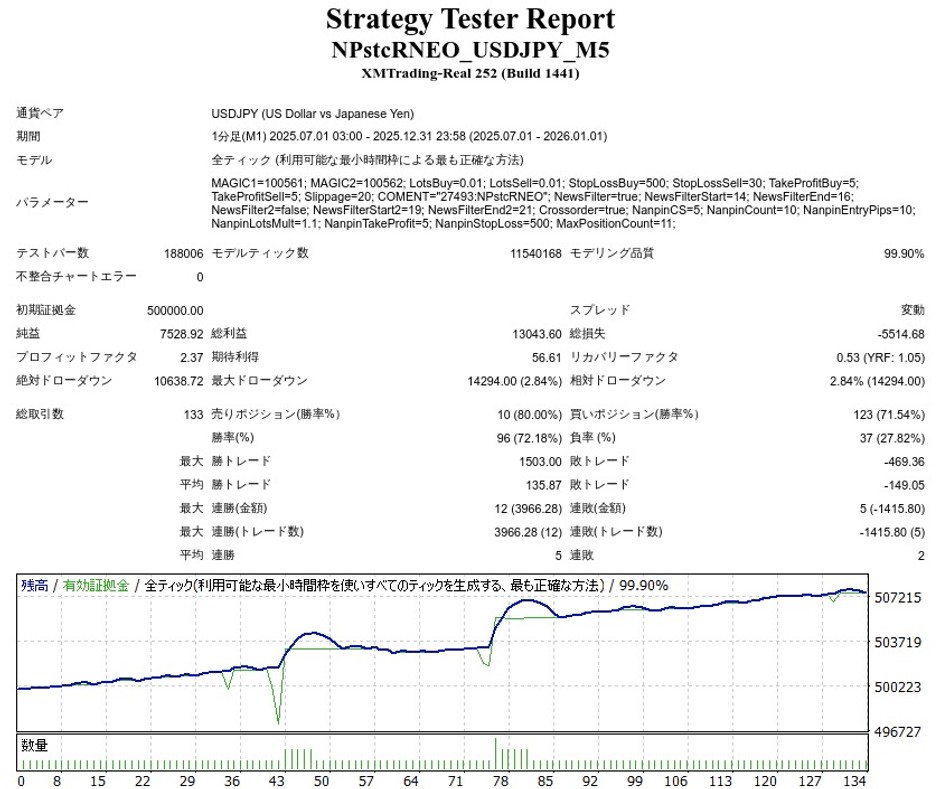Click the 純益 value 7528.92
This screenshot has height=789, width=940.
(x=182, y=334)
